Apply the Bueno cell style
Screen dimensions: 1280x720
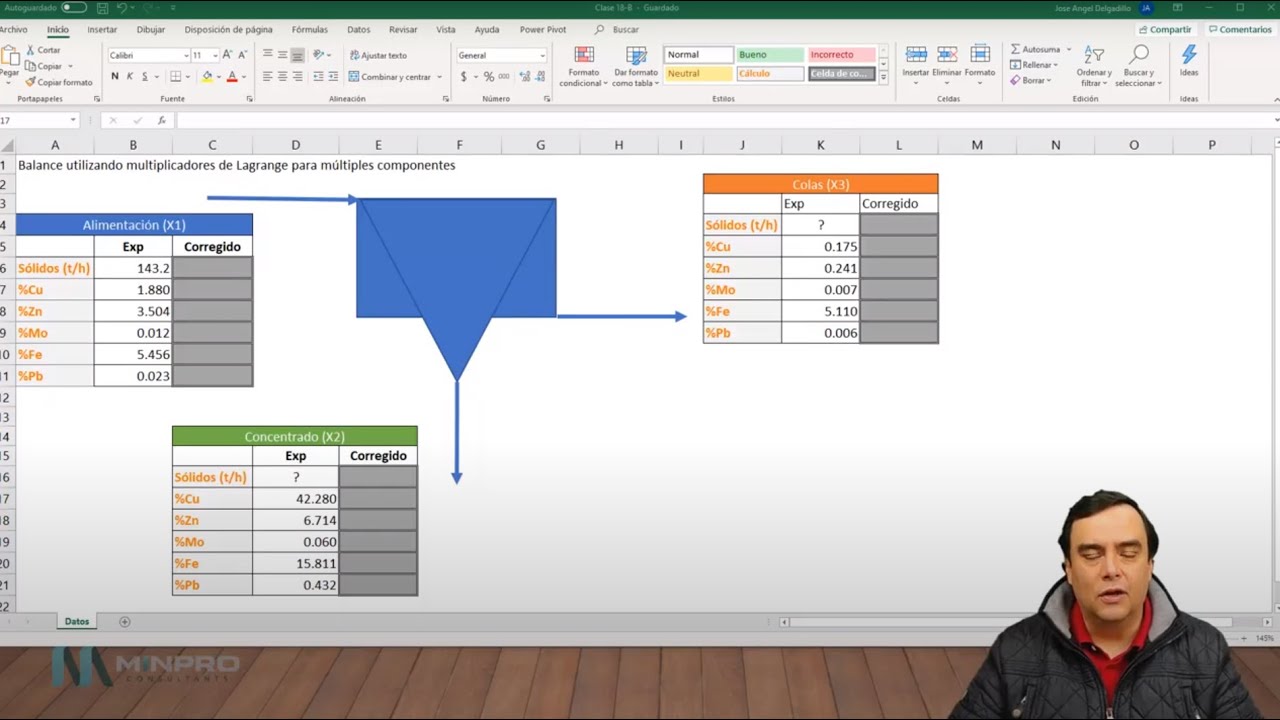(770, 55)
